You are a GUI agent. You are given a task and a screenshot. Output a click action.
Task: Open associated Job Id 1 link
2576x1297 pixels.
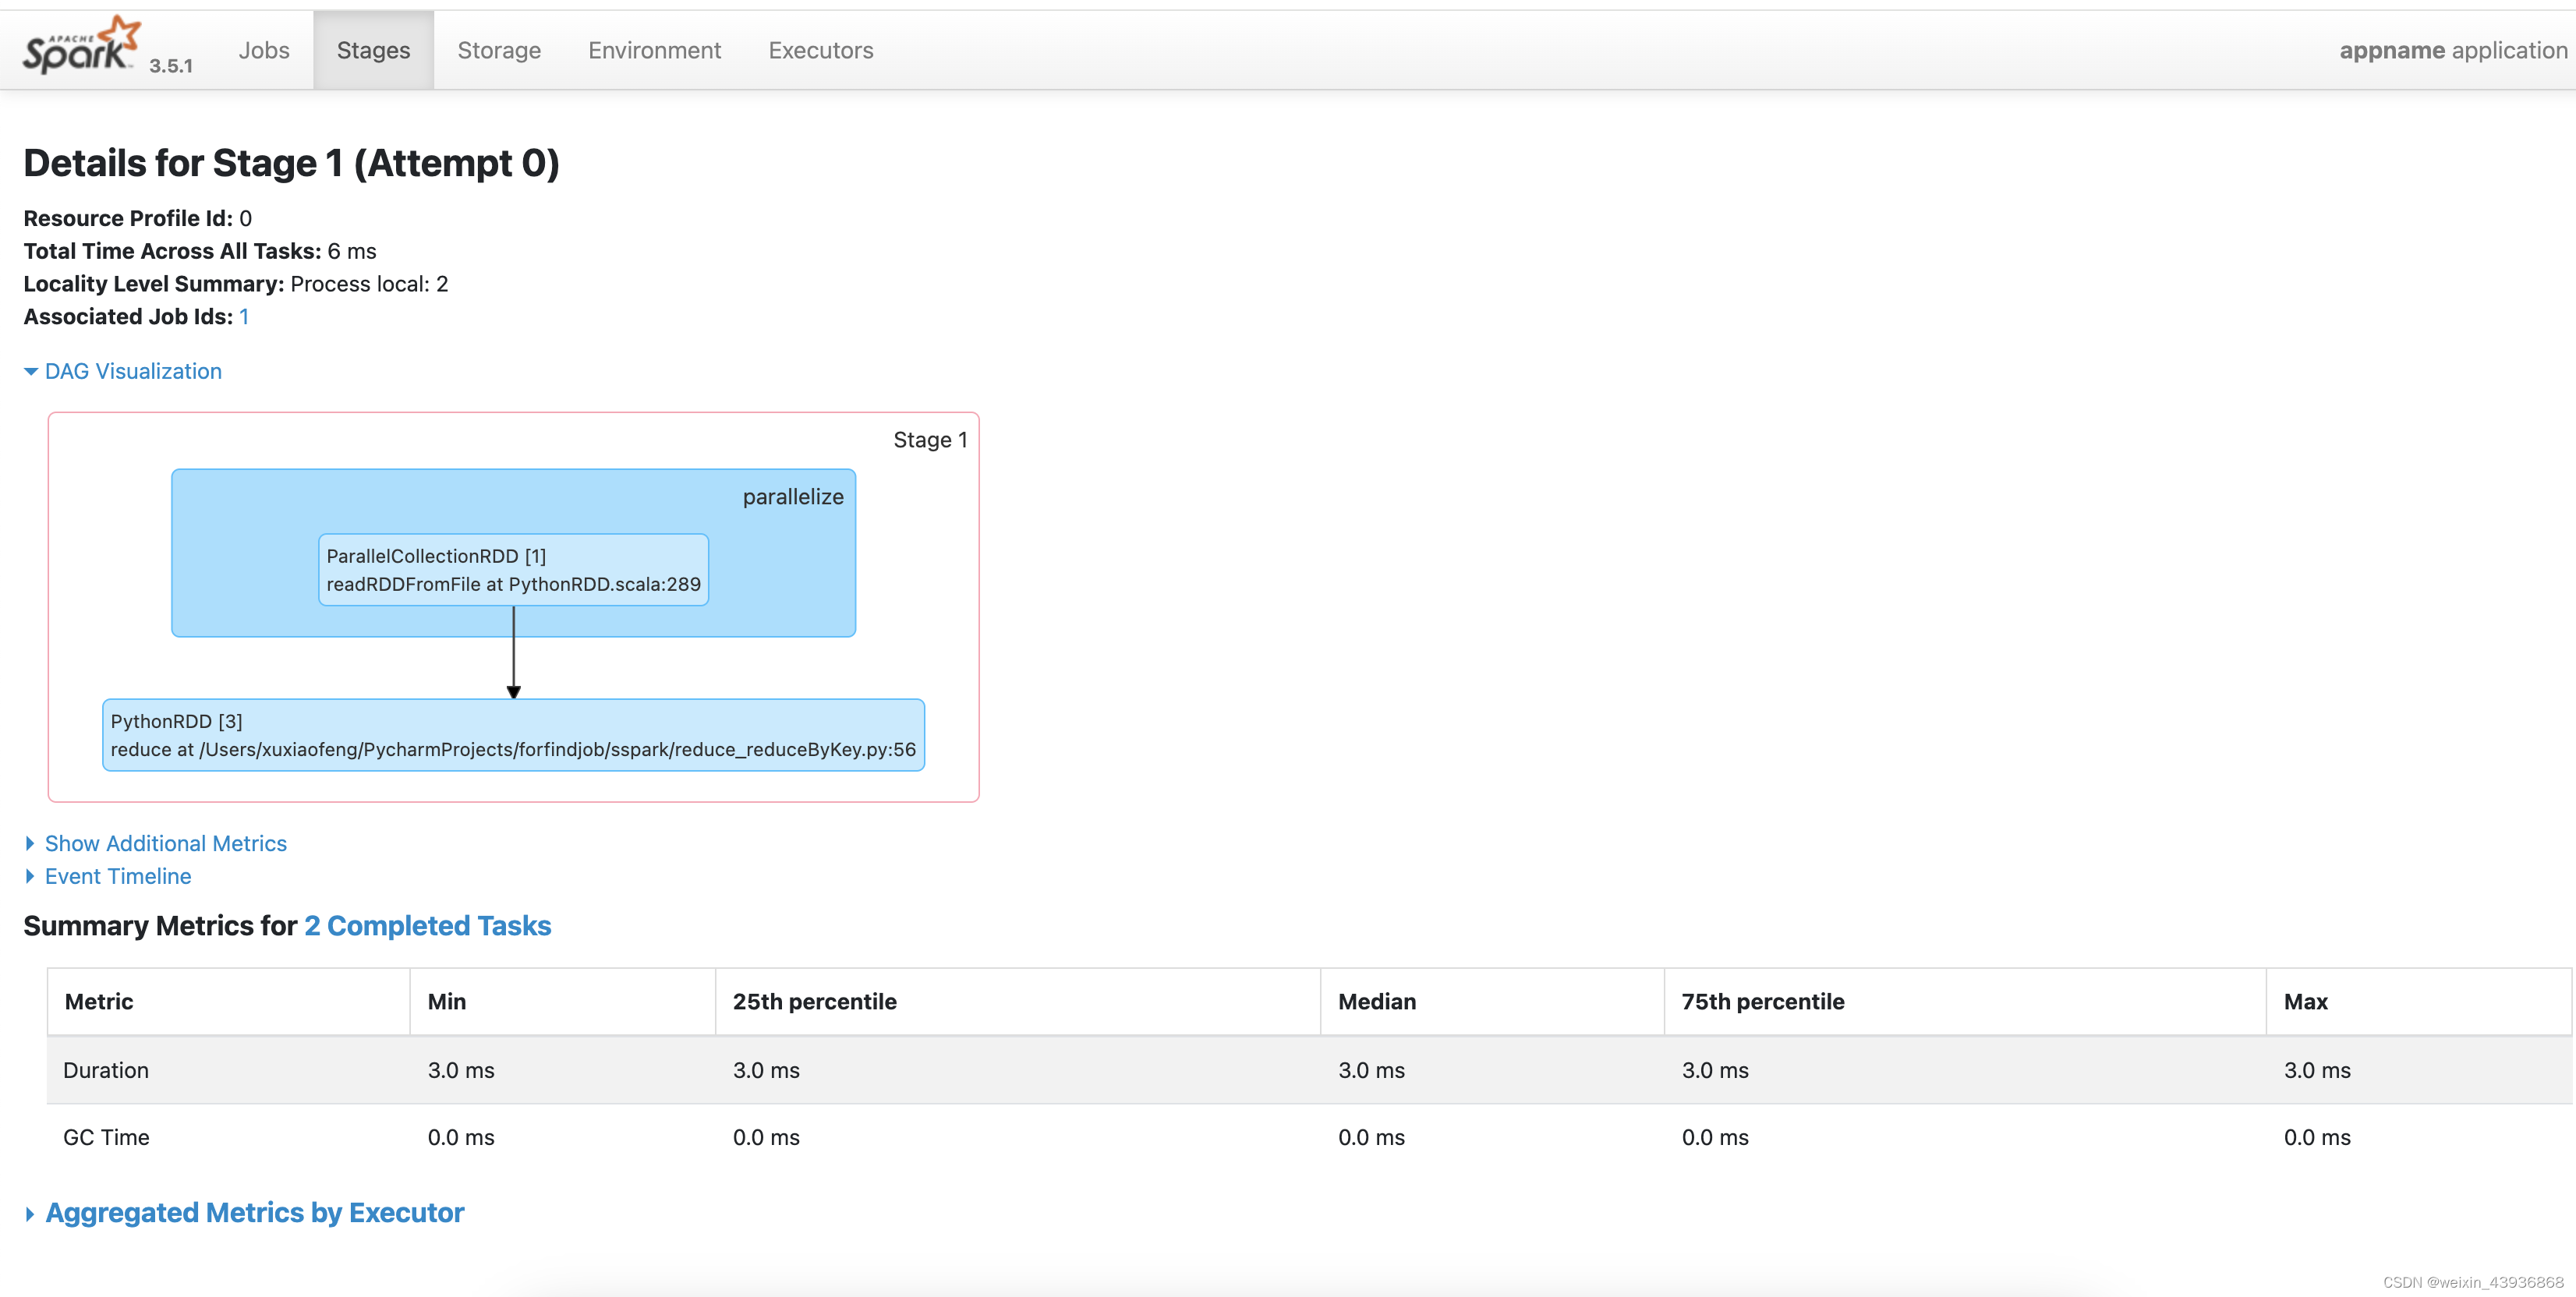(x=244, y=316)
